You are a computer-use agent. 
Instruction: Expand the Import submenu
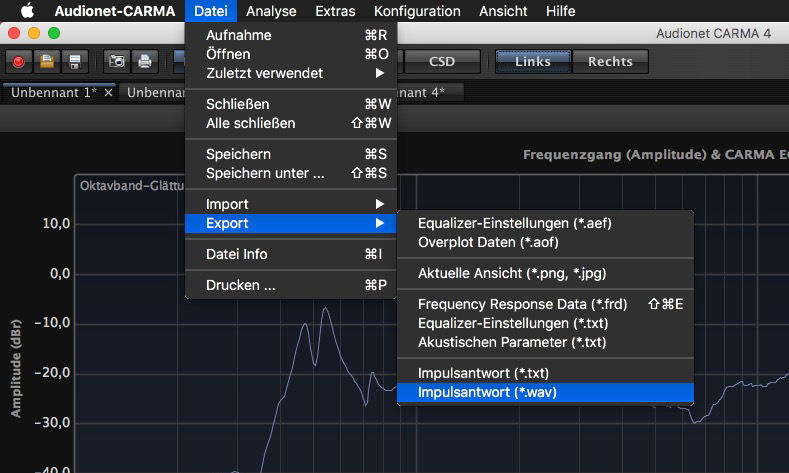click(291, 204)
